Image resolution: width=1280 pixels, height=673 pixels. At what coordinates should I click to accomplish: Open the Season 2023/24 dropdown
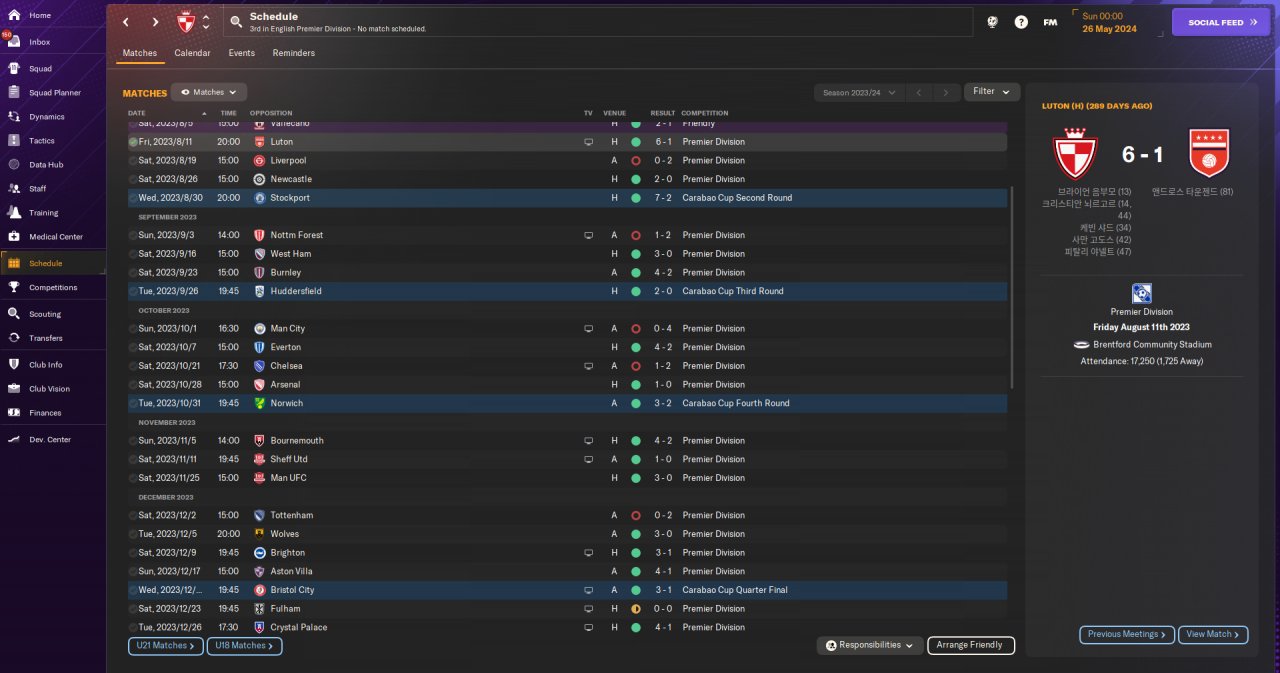859,92
